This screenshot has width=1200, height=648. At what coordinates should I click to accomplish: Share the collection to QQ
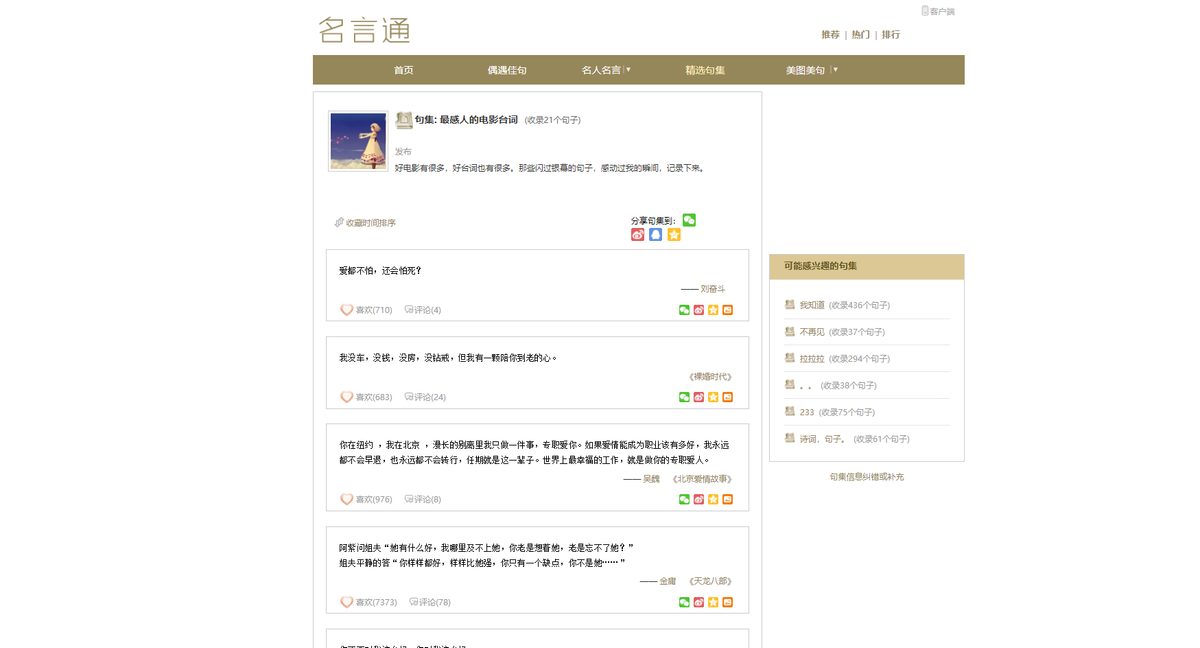click(x=656, y=235)
